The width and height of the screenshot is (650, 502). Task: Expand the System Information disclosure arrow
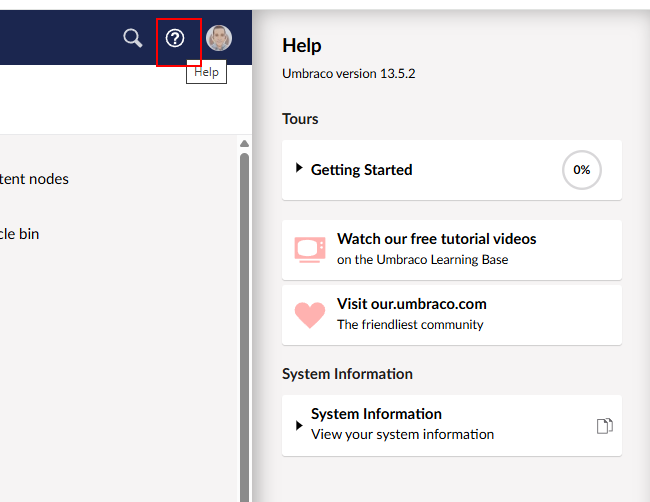[299, 425]
